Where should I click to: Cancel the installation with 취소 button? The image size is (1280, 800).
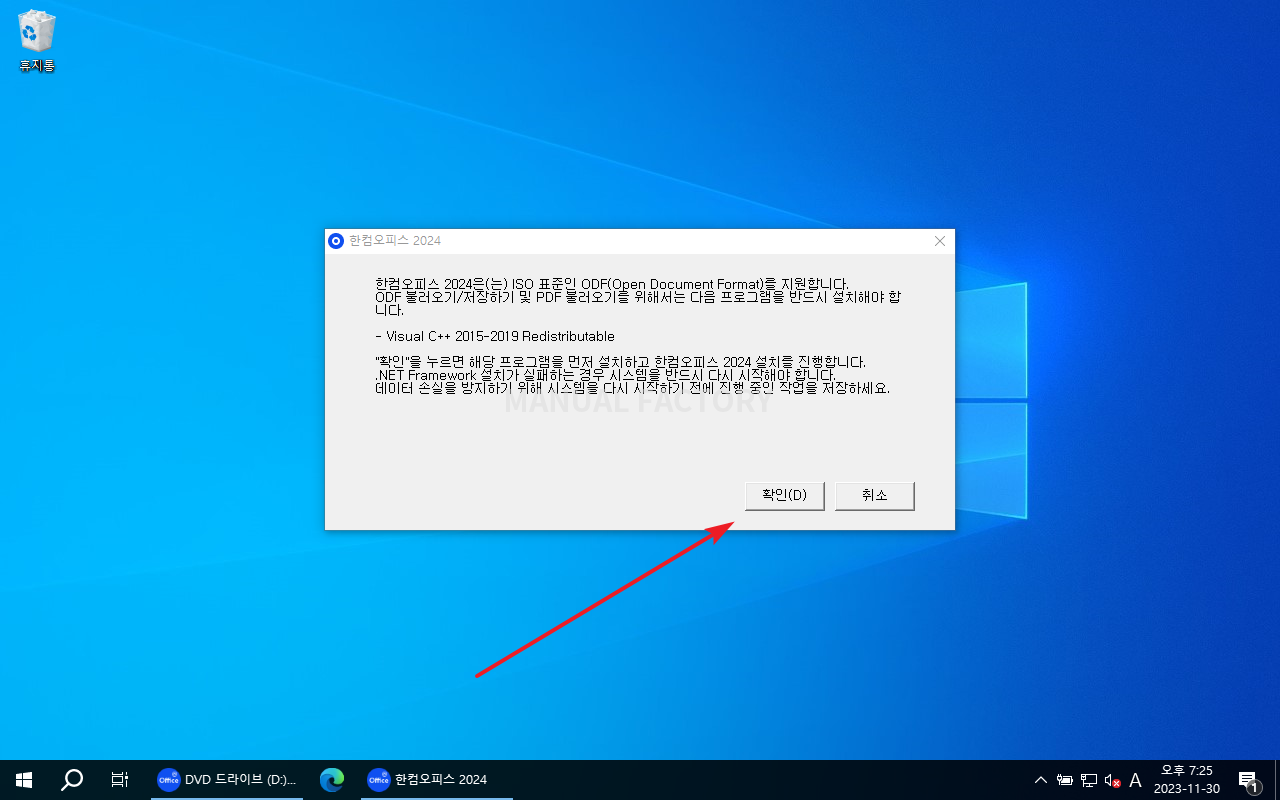(x=875, y=495)
